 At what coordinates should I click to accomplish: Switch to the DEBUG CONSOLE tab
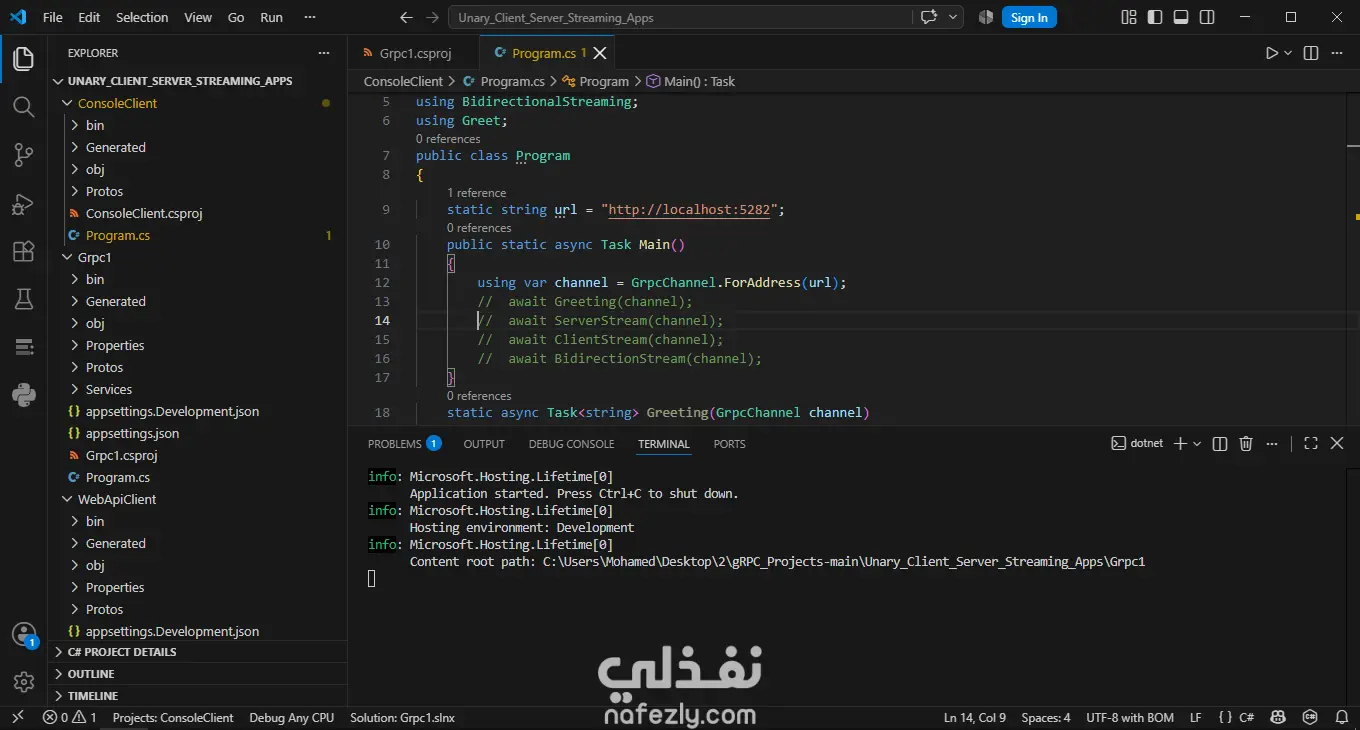point(571,443)
